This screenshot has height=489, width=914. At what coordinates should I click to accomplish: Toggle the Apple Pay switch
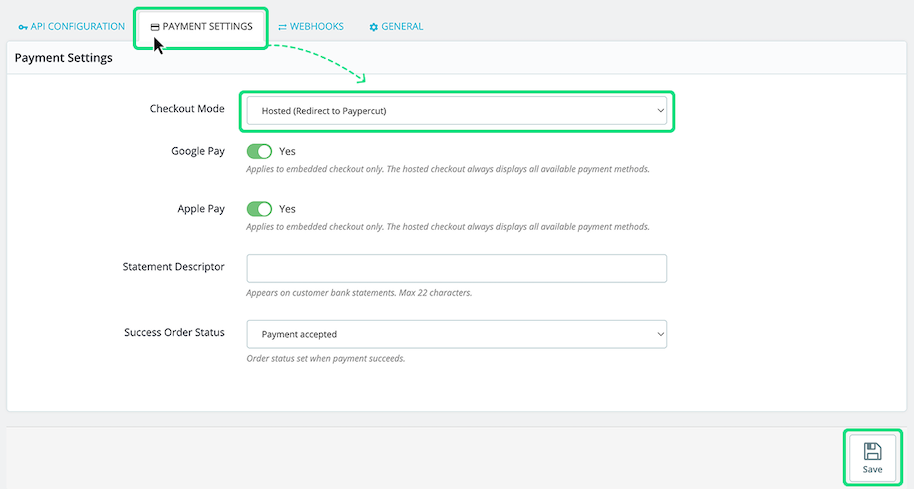tap(259, 209)
